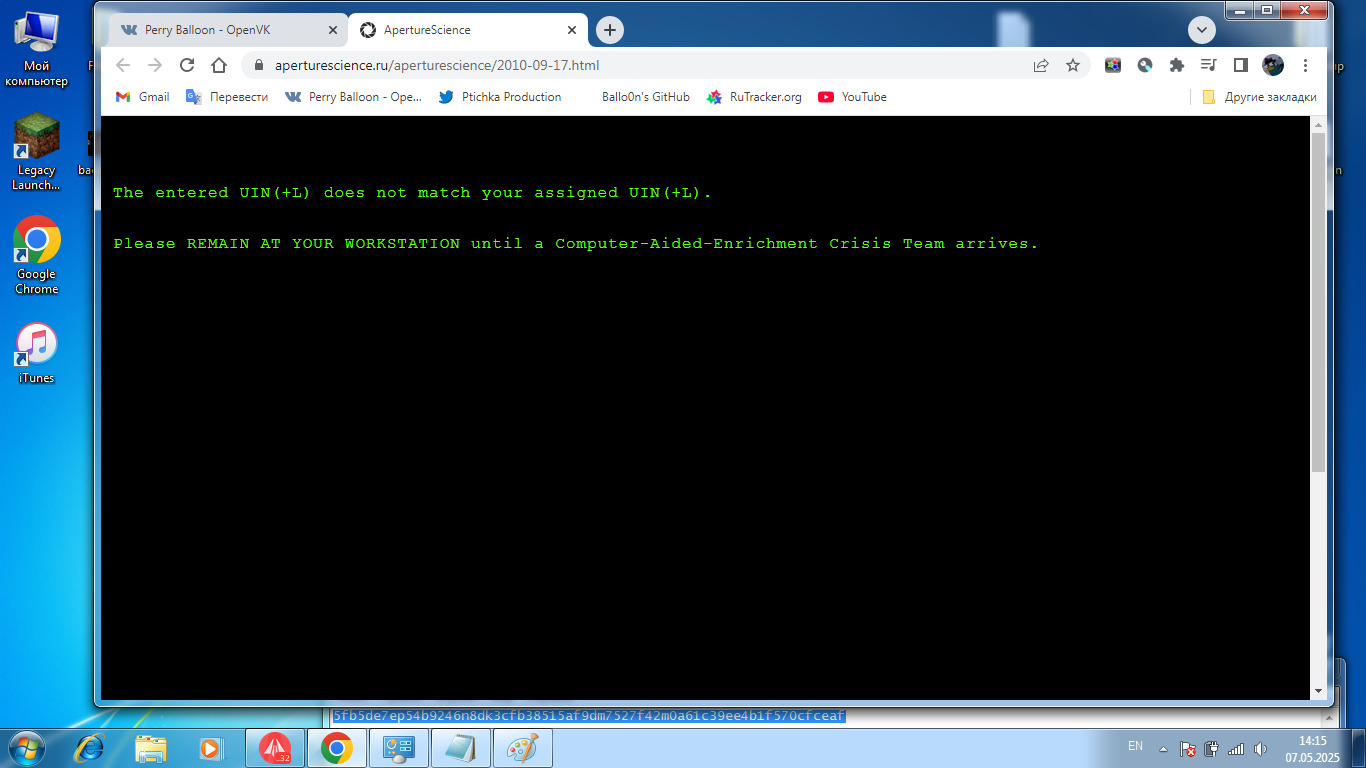Switch to Paint in the taskbar
This screenshot has width=1366, height=768.
point(523,748)
